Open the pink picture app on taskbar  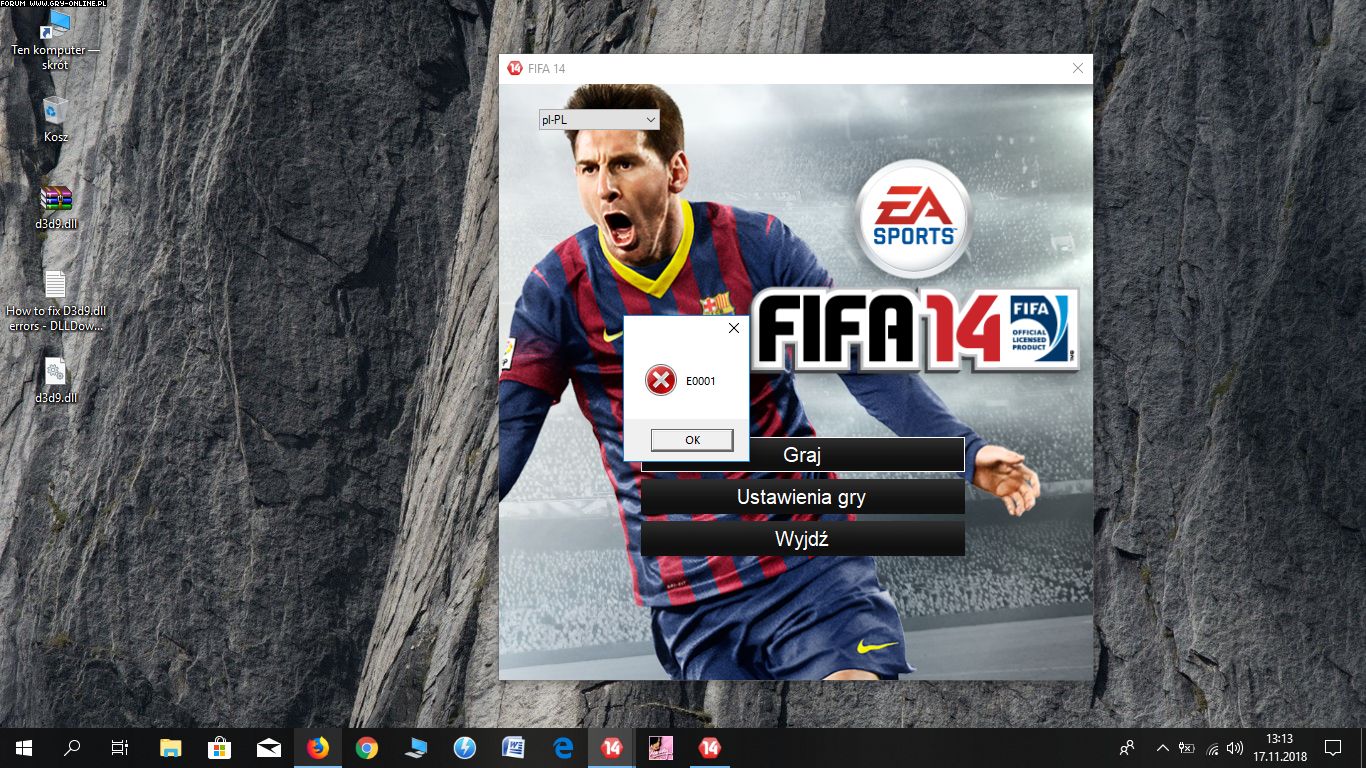[x=660, y=748]
